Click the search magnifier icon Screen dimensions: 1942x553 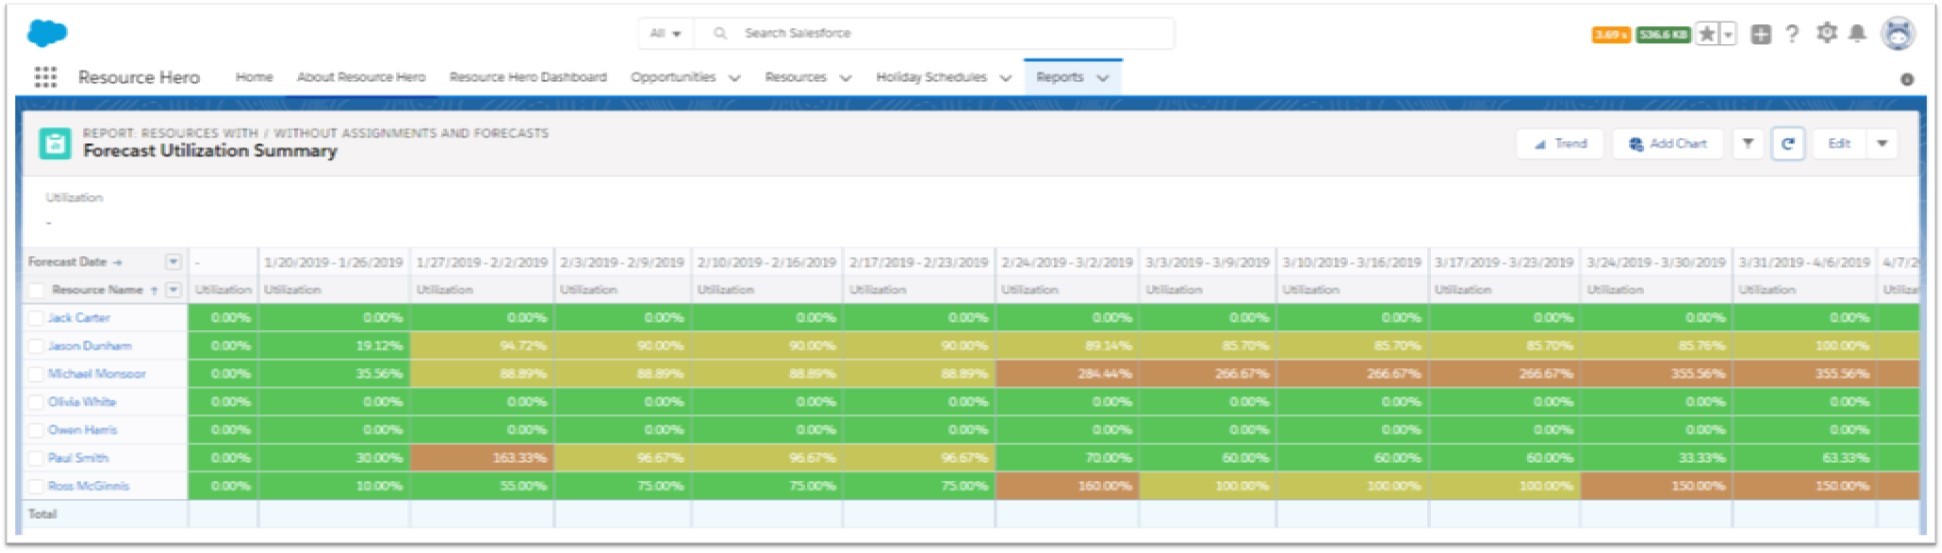pos(720,33)
